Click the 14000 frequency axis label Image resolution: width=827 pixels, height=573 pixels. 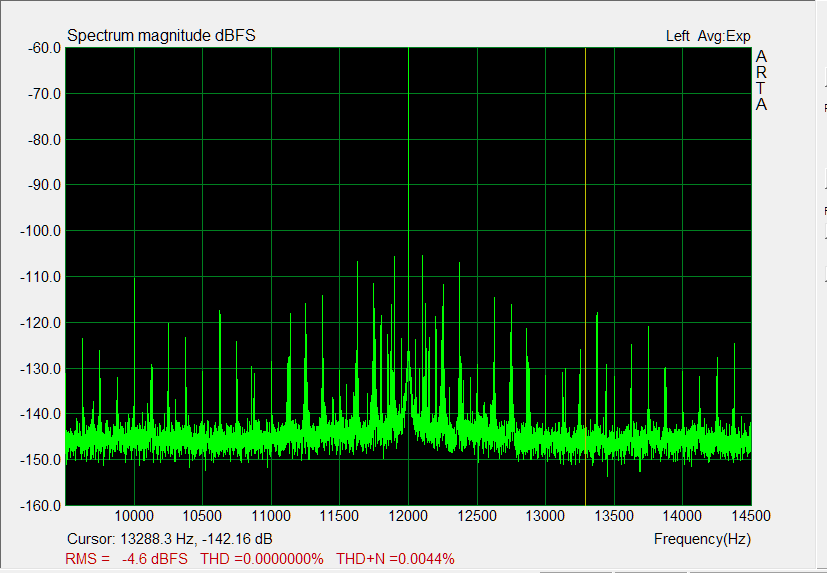click(x=682, y=515)
